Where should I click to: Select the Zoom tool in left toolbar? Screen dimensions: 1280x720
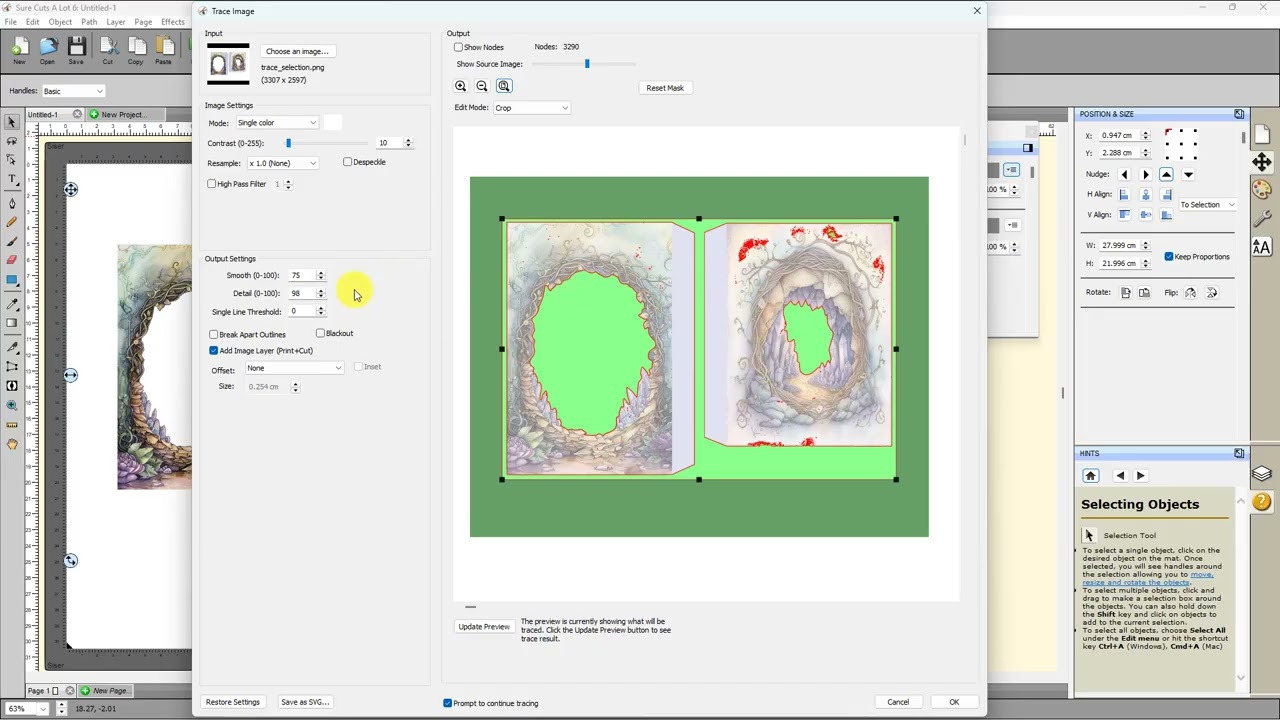click(x=12, y=405)
